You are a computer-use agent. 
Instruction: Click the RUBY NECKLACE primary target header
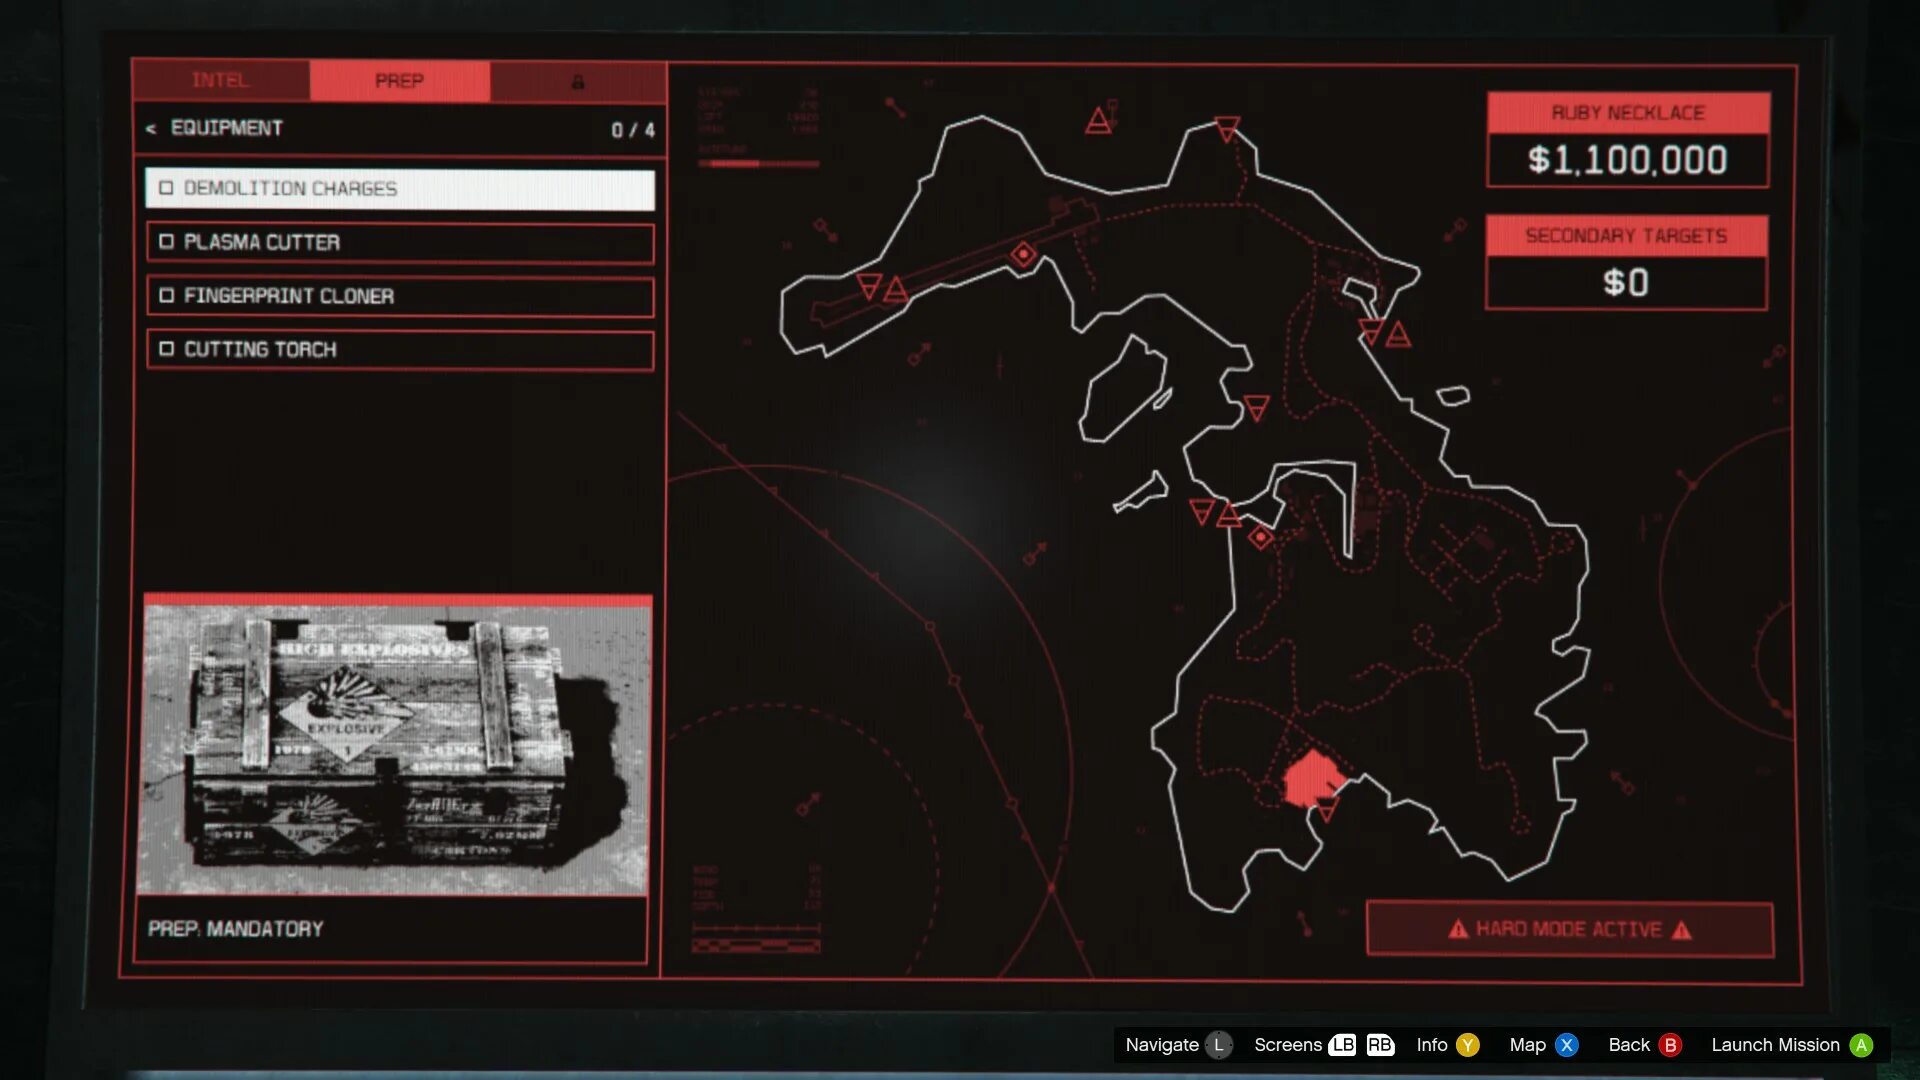click(1628, 113)
